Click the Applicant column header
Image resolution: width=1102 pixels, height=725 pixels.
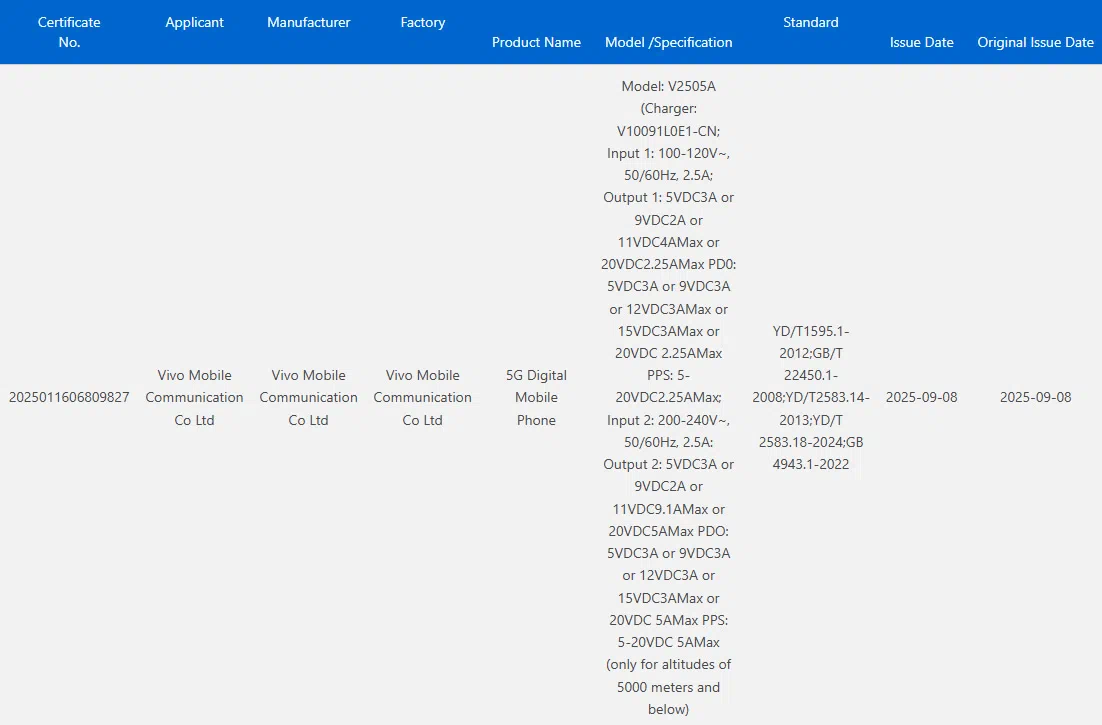[x=195, y=22]
